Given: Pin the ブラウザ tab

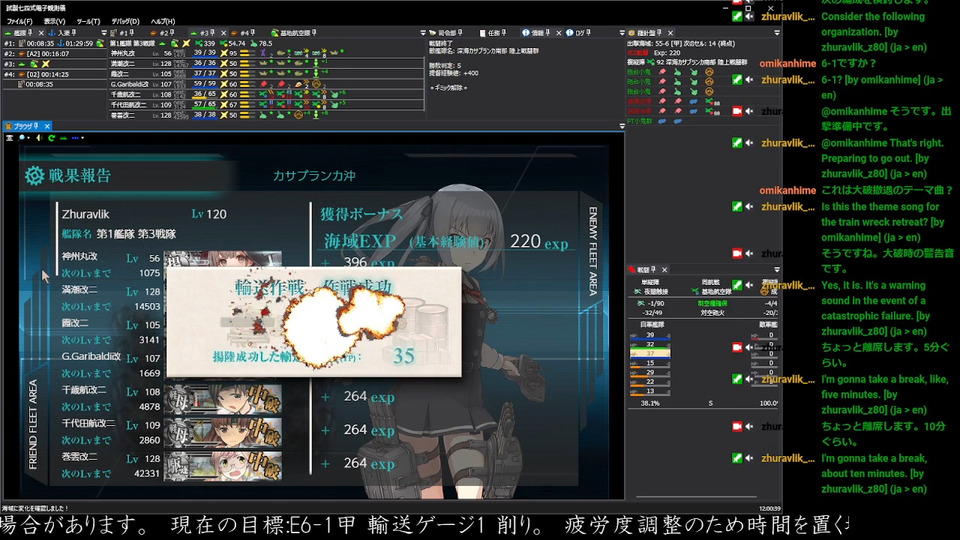Looking at the screenshot, I should (36, 126).
